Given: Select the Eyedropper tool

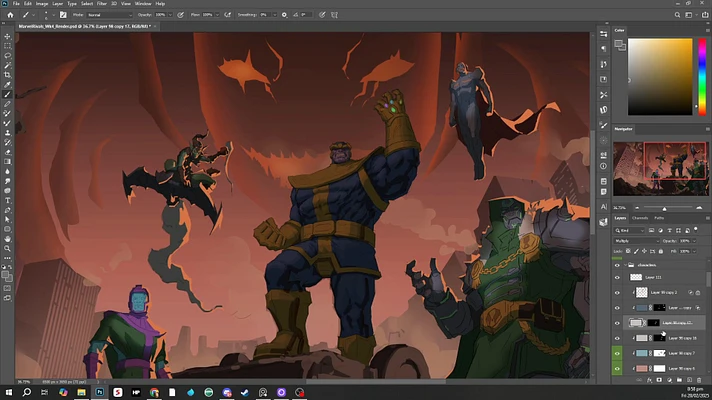Looking at the screenshot, I should 7,84.
